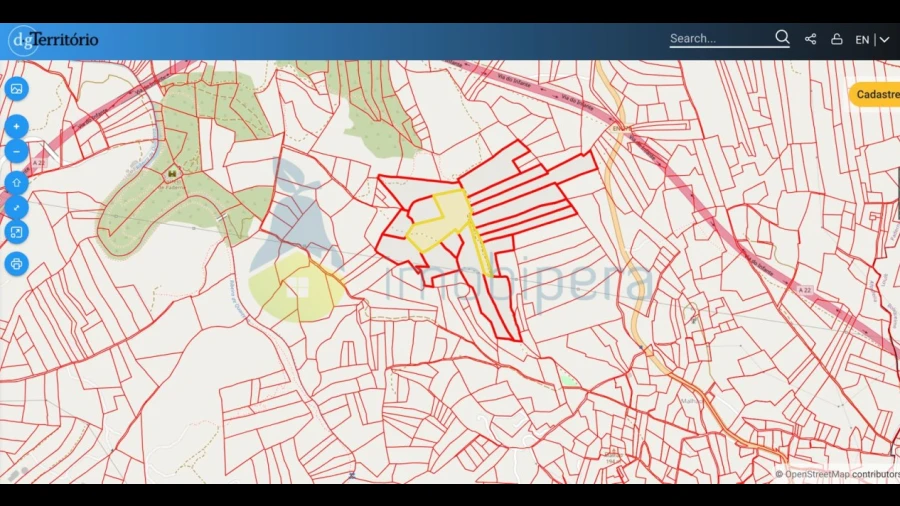Click the Search input field
900x506 pixels.
[720, 39]
